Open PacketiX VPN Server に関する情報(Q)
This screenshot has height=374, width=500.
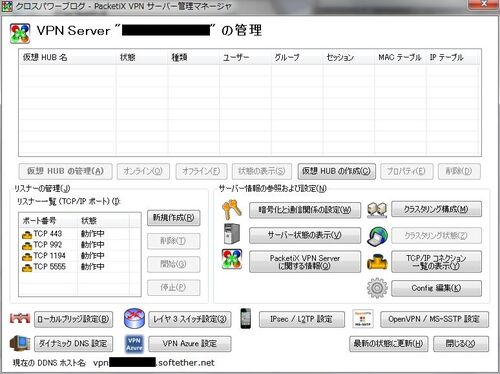(305, 262)
